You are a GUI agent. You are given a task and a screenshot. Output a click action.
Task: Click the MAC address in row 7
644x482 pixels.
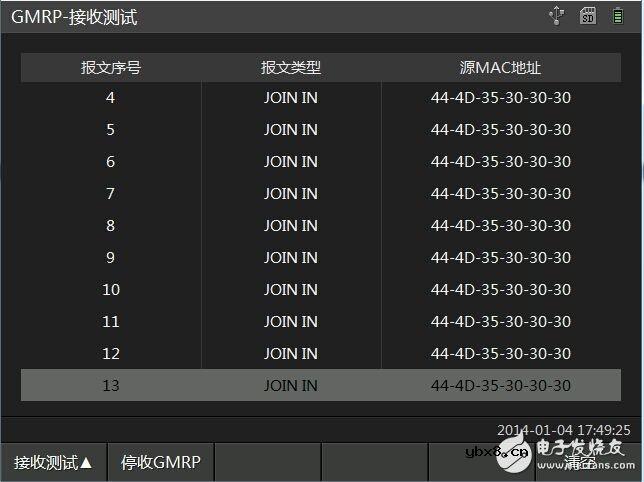501,194
